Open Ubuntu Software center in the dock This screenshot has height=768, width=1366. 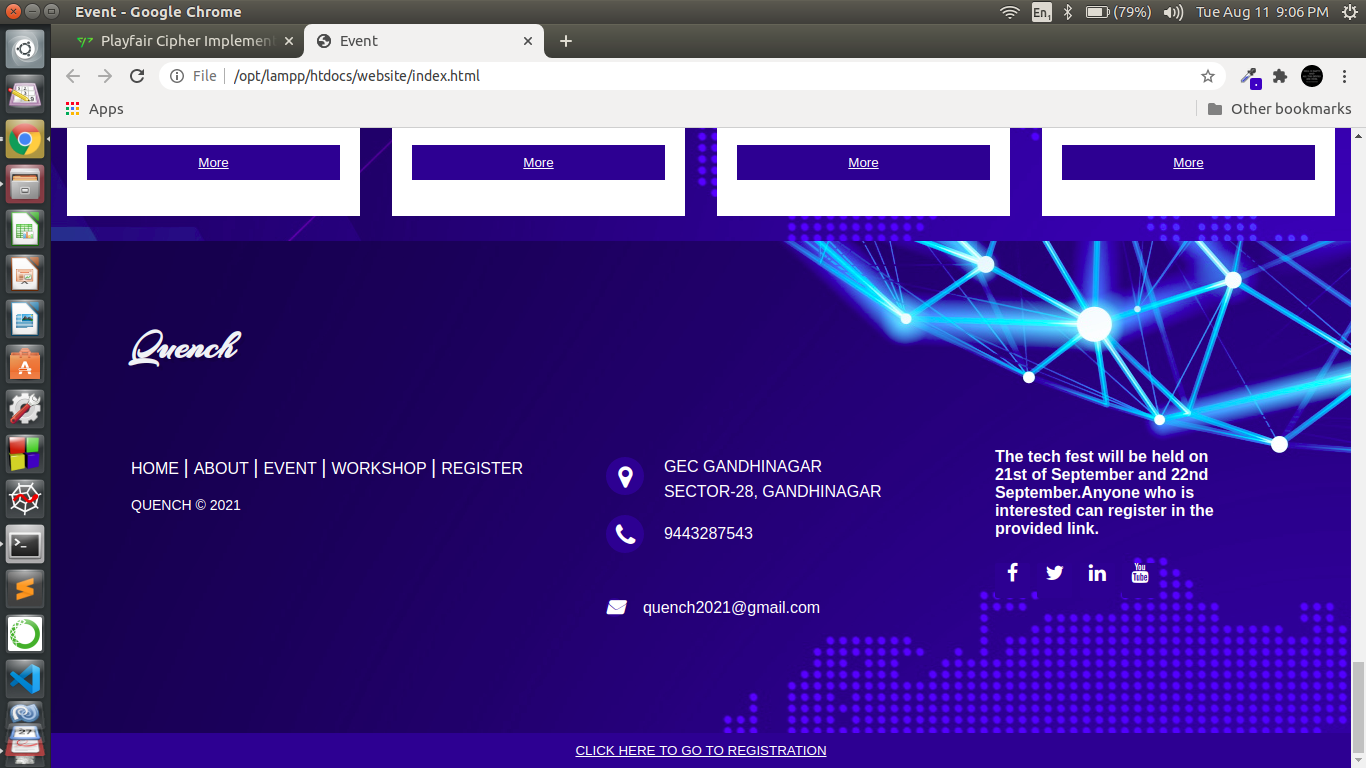25,364
